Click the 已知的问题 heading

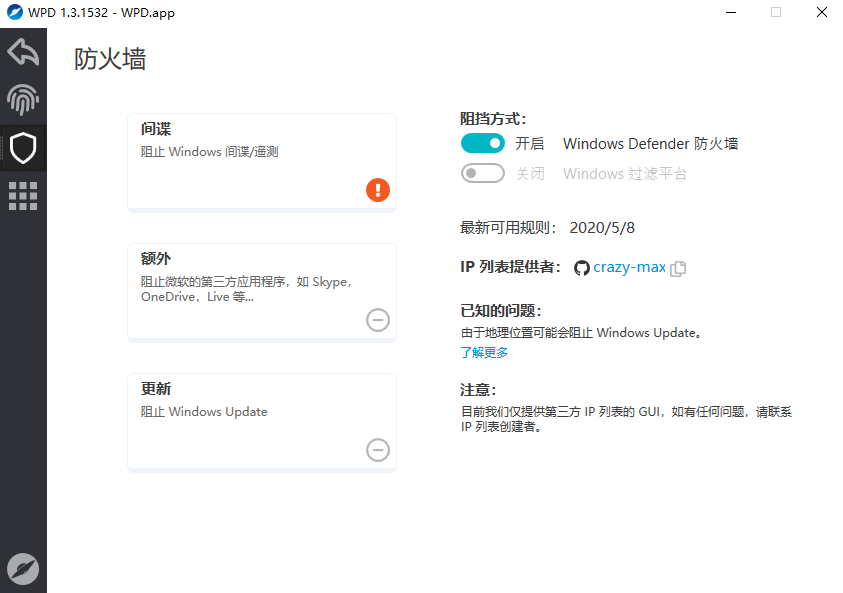coord(501,311)
